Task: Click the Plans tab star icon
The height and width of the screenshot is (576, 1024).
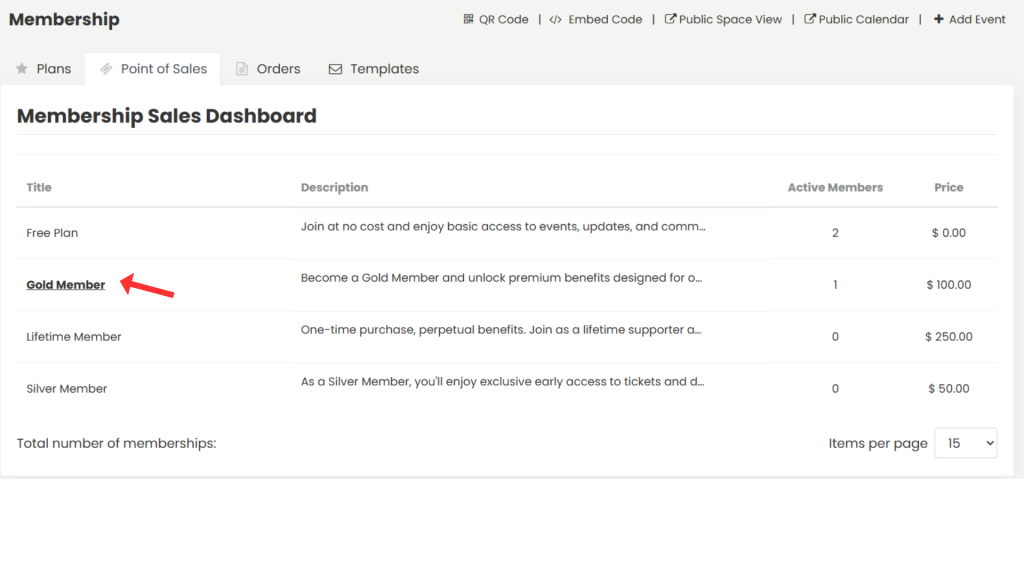Action: point(22,69)
